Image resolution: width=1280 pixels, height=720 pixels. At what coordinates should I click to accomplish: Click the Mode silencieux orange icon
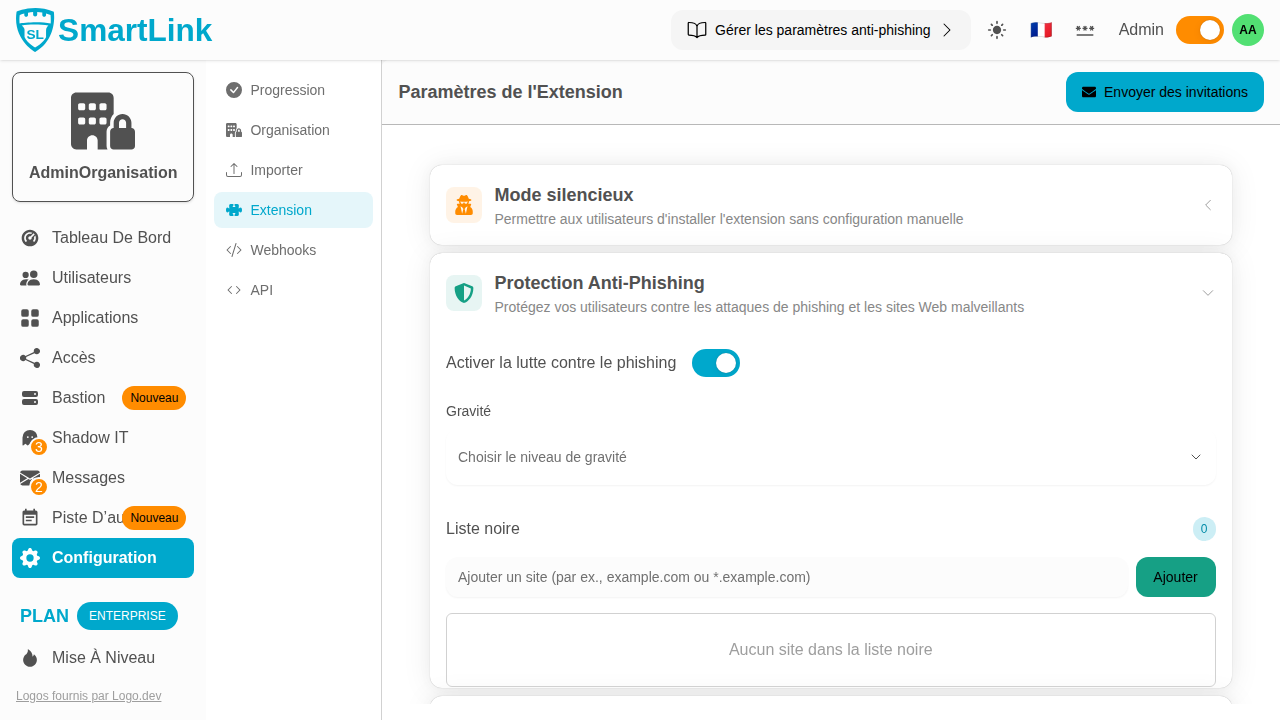(464, 205)
